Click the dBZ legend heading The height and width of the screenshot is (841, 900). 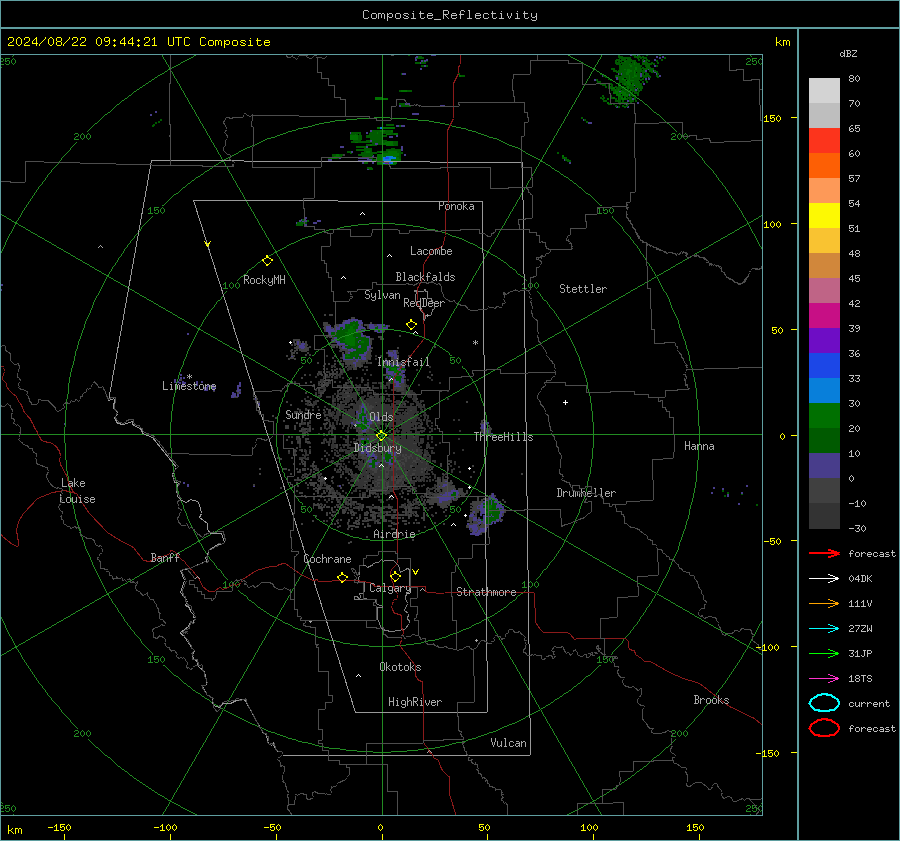(848, 53)
